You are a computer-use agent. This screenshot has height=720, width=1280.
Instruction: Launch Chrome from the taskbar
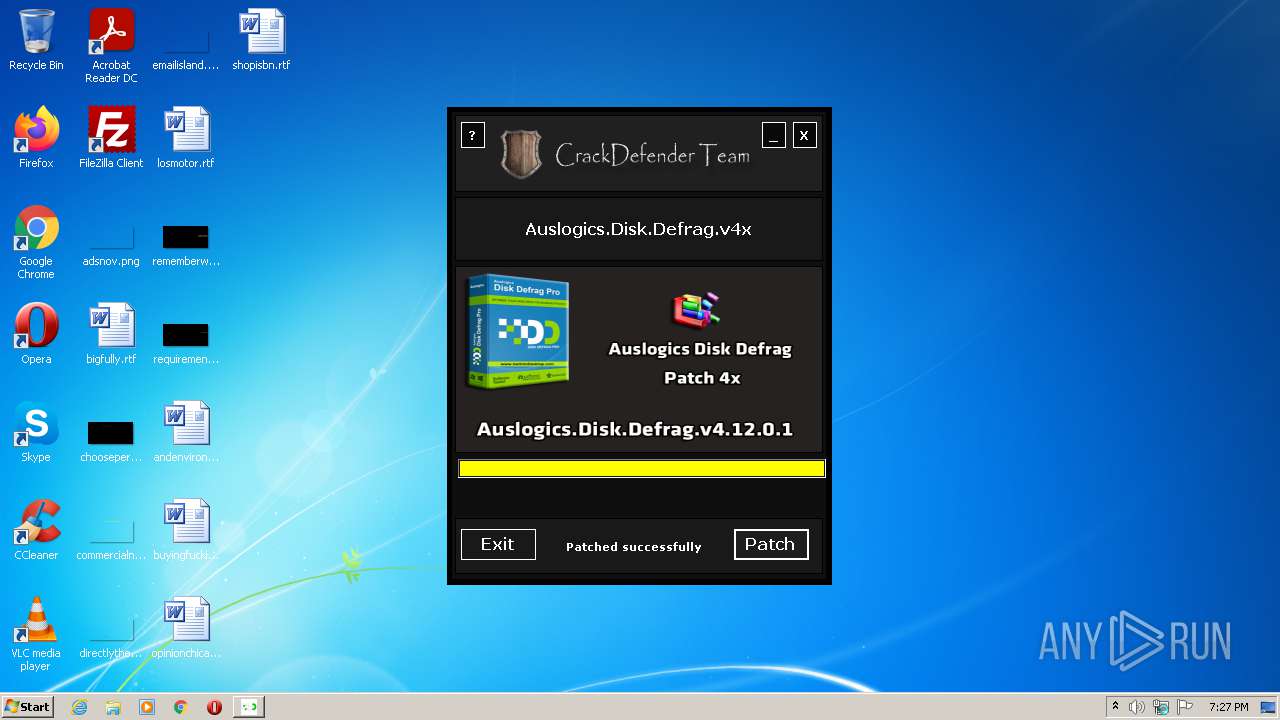click(181, 707)
